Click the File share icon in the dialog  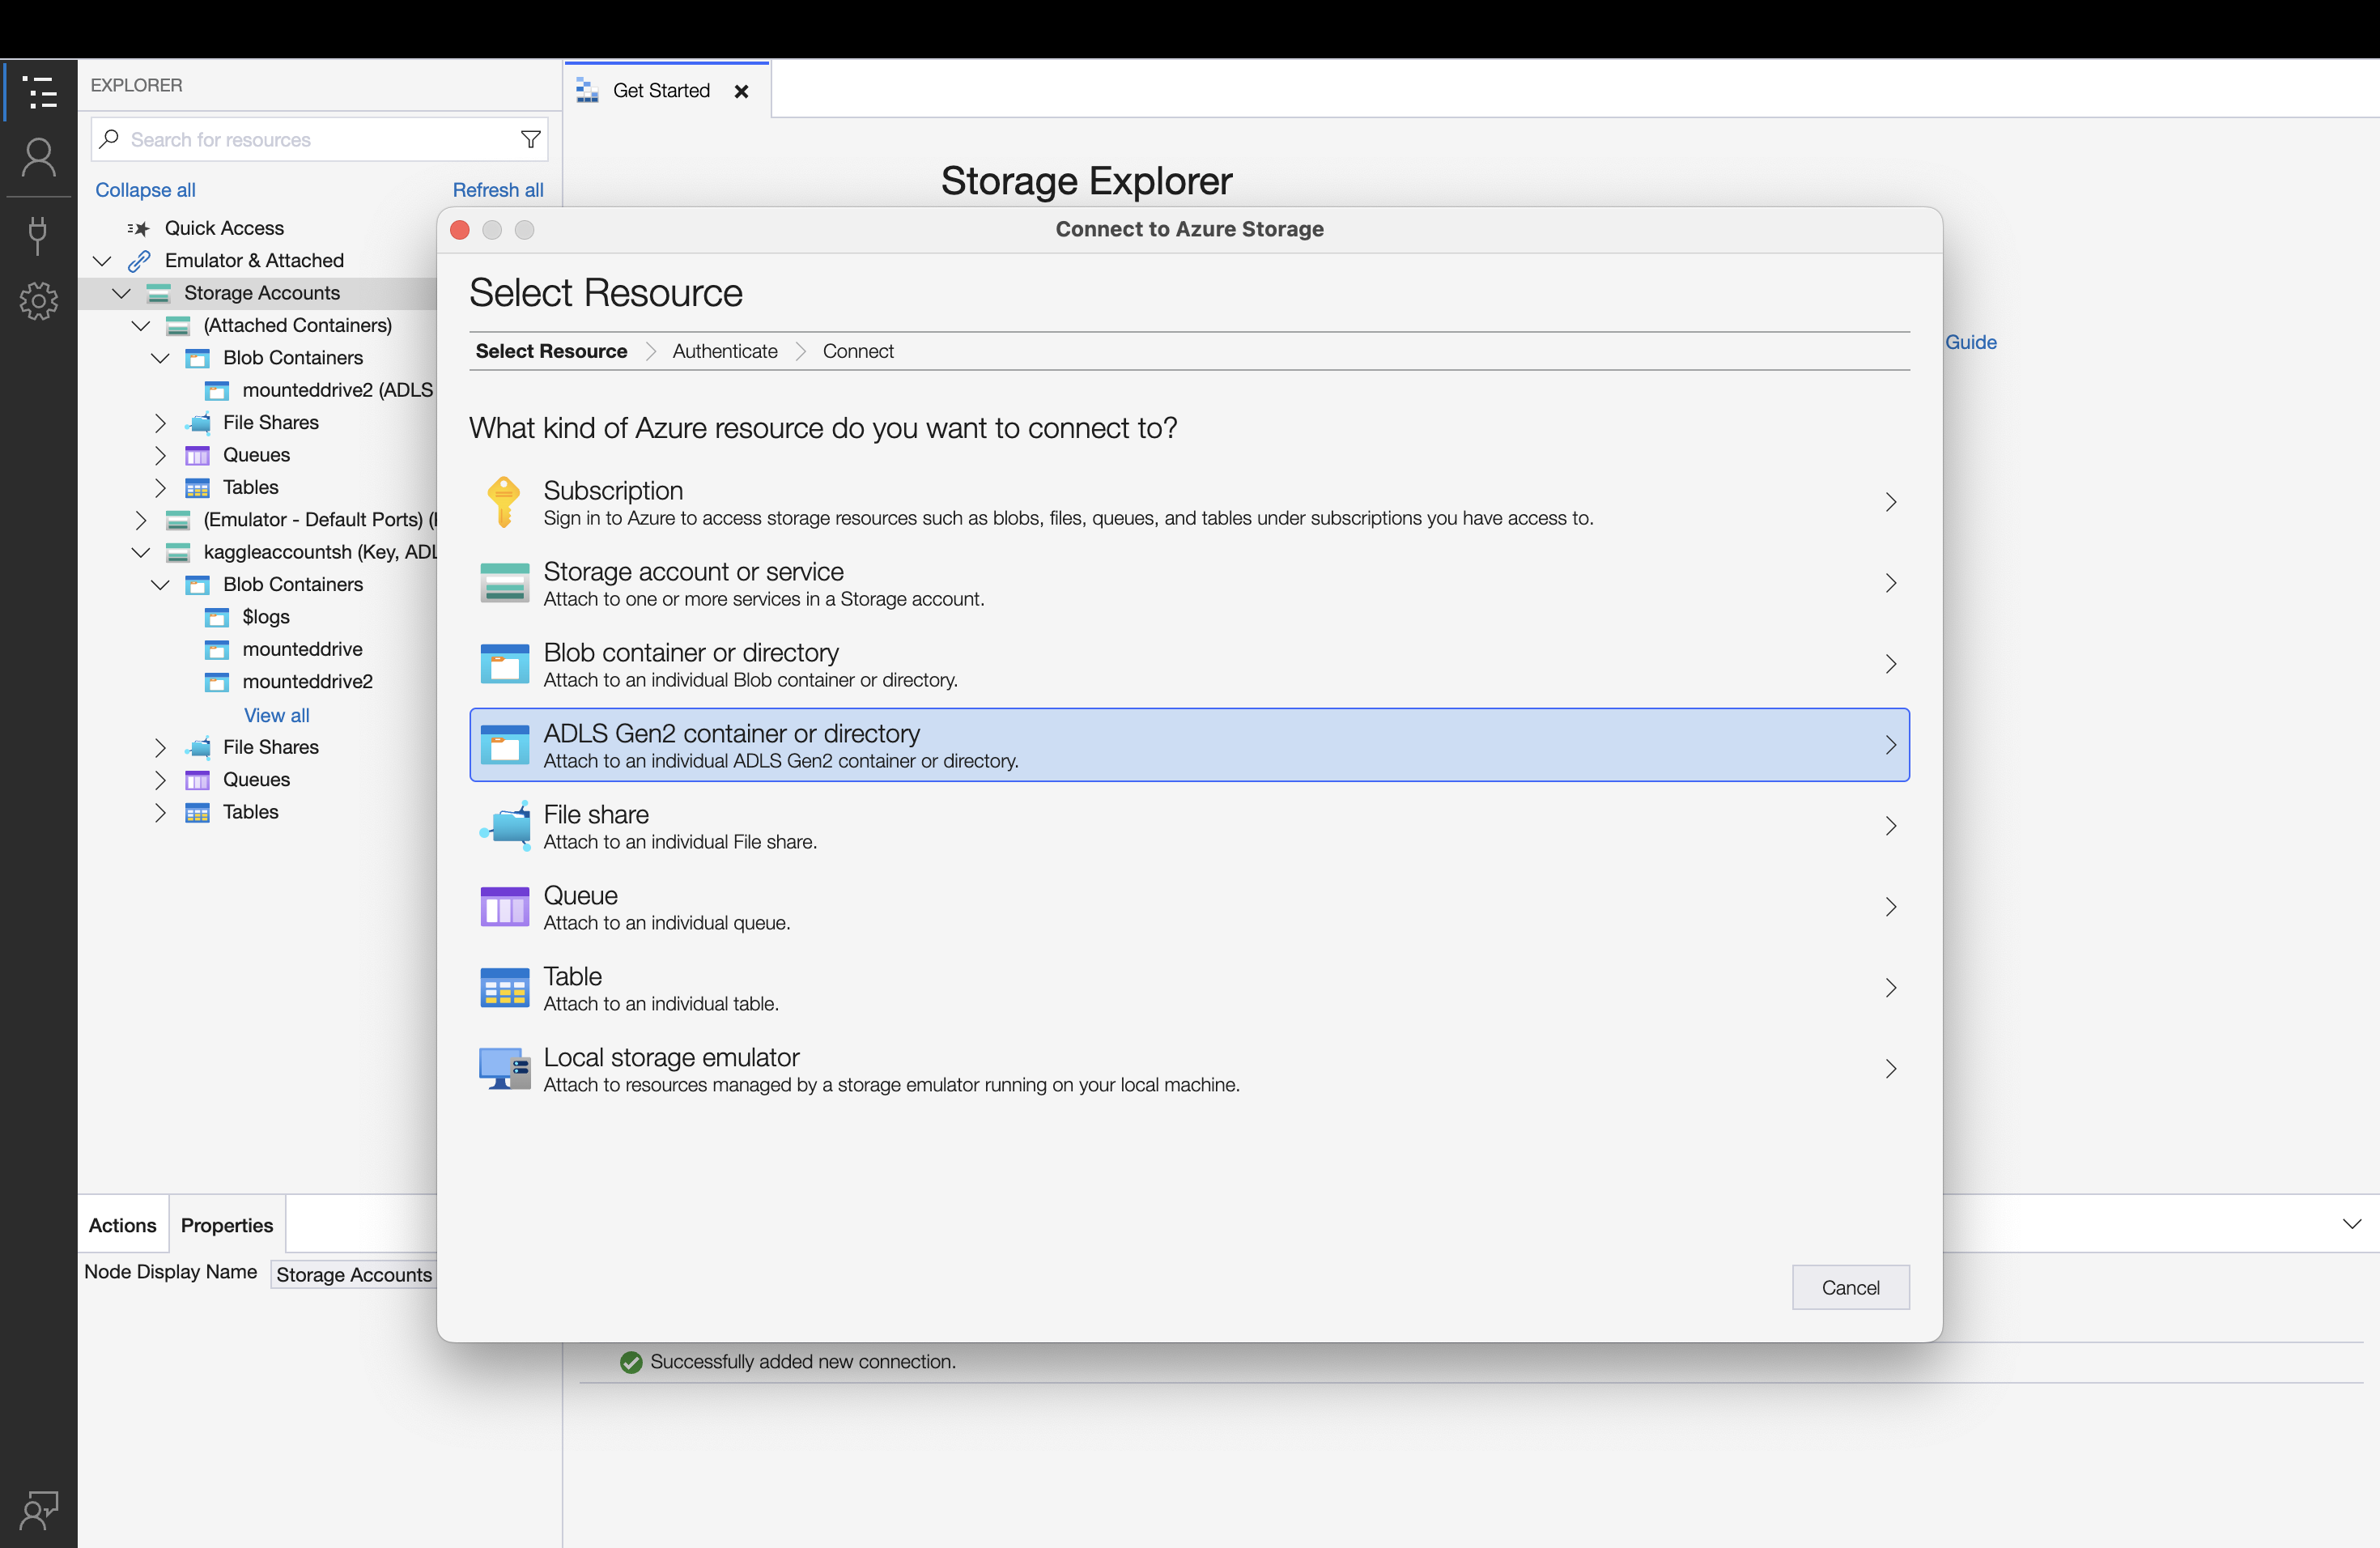504,826
